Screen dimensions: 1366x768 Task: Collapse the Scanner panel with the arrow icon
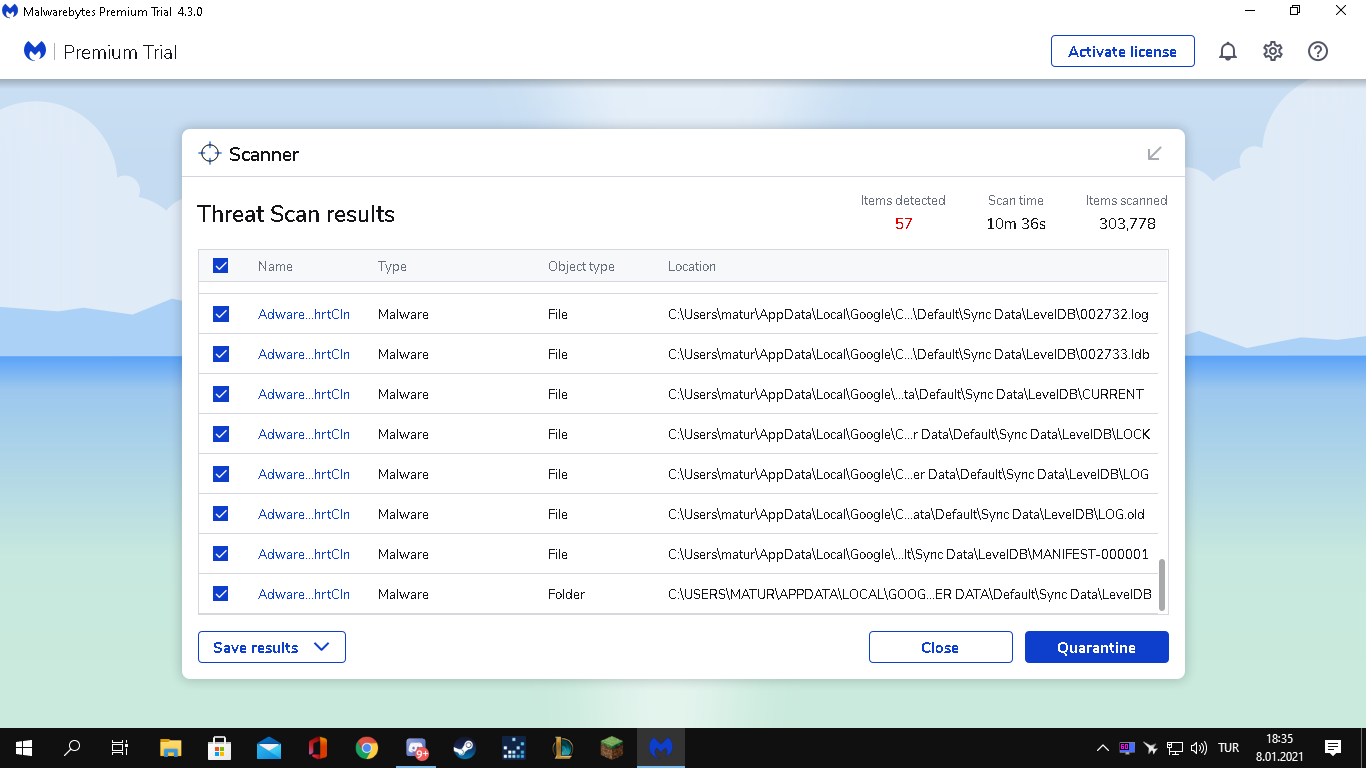1154,154
